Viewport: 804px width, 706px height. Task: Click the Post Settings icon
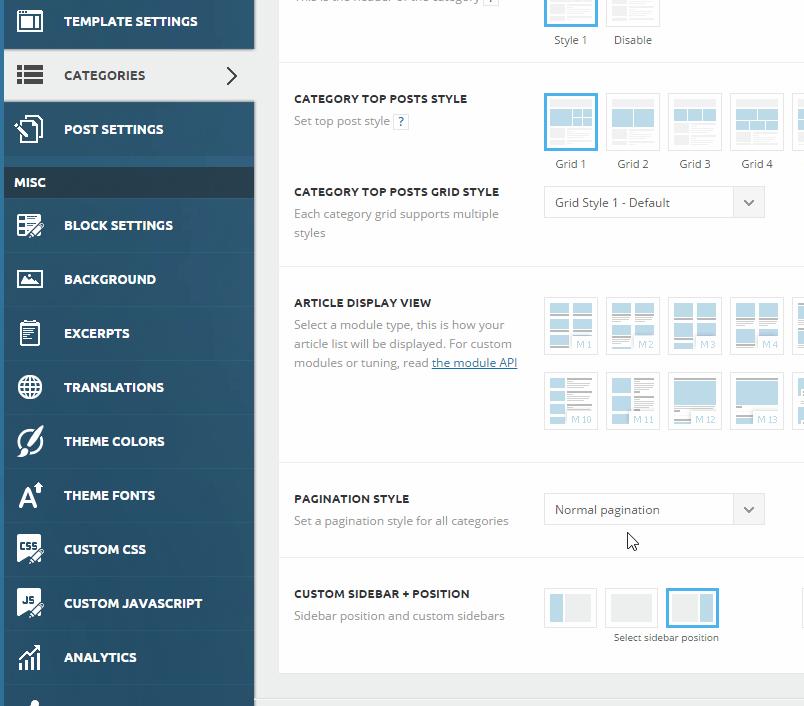point(29,129)
